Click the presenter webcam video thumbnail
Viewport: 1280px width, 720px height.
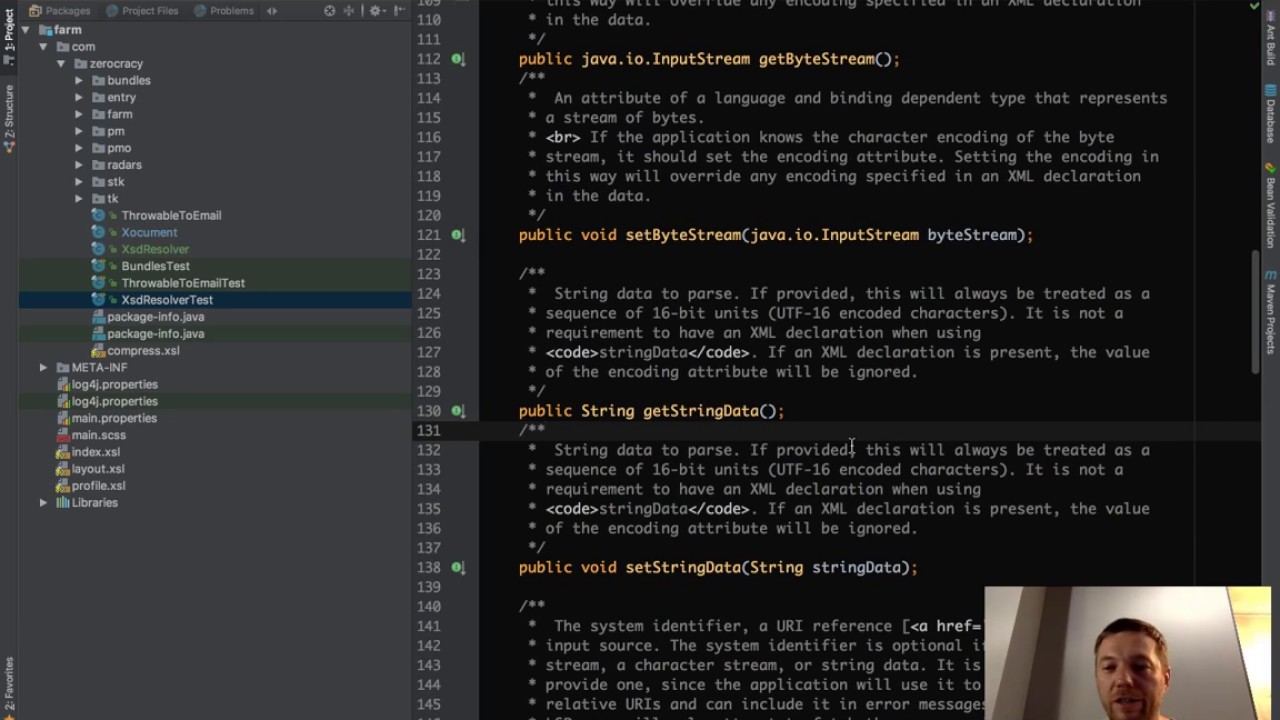1127,653
